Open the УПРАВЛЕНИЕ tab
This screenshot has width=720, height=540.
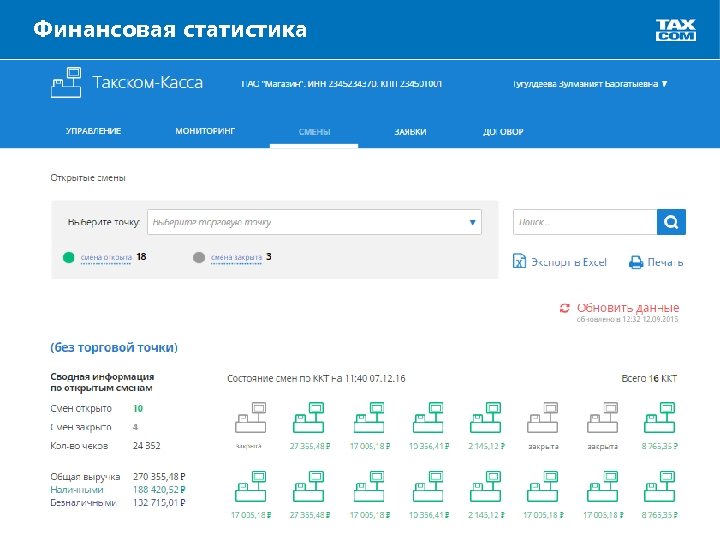pos(93,131)
